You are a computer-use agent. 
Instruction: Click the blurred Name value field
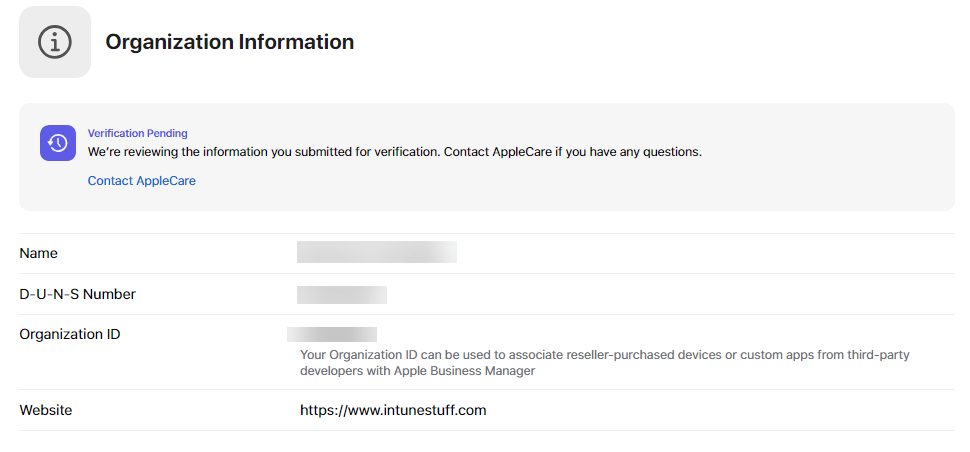[377, 252]
